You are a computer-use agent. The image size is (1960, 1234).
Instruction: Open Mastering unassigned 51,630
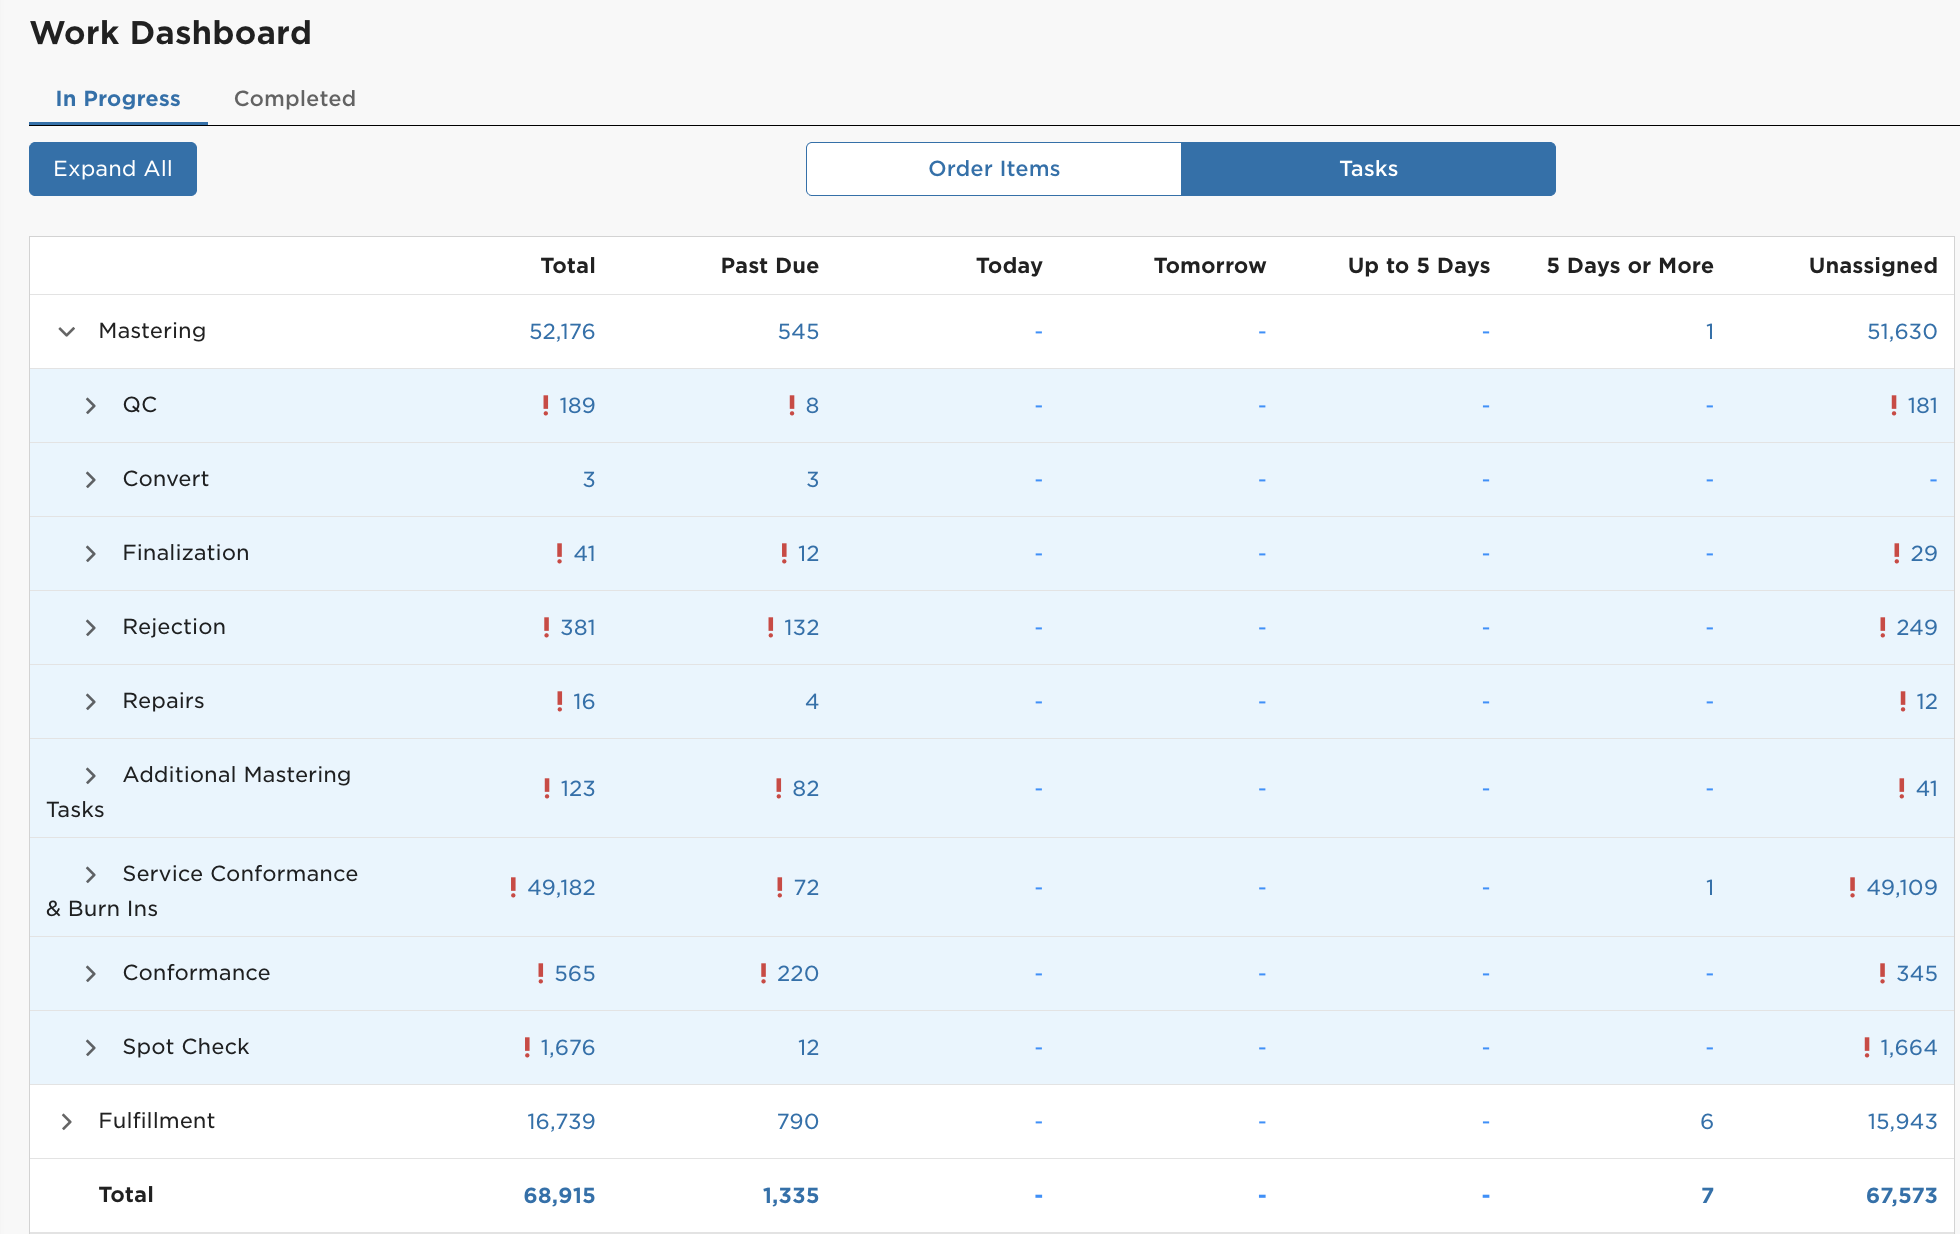coord(1902,331)
